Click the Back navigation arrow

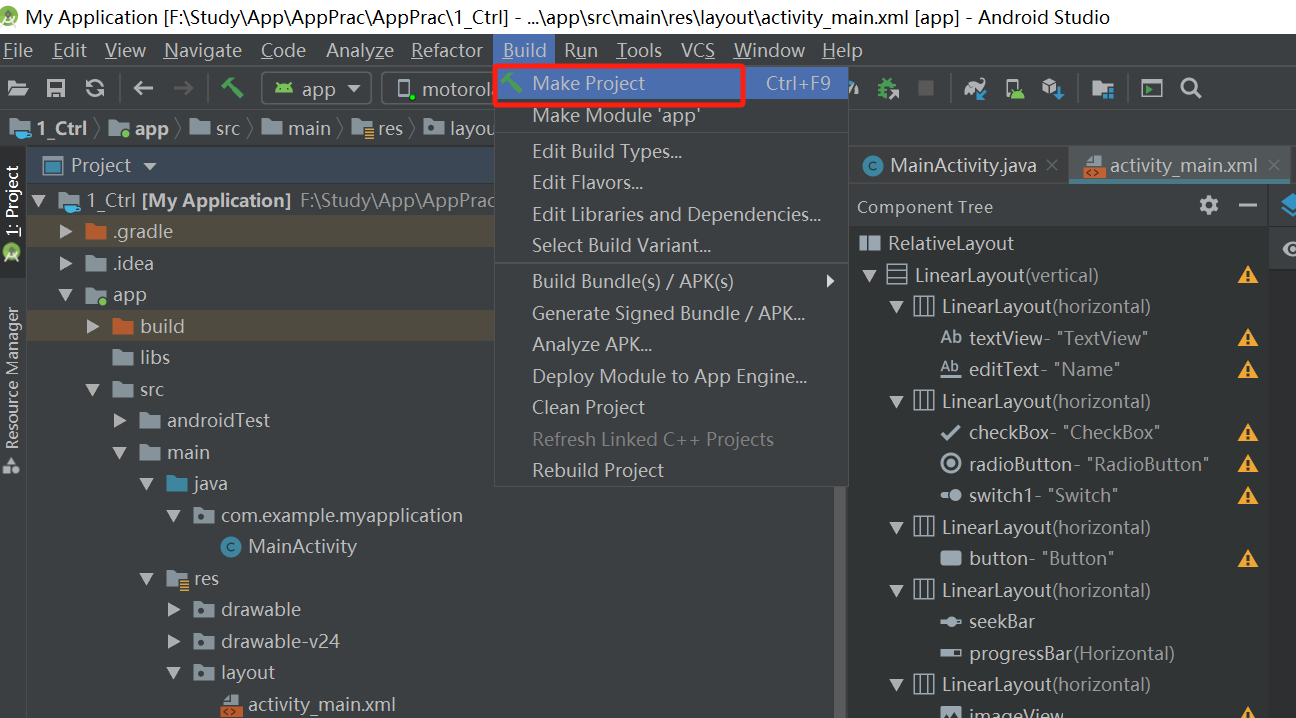(143, 88)
